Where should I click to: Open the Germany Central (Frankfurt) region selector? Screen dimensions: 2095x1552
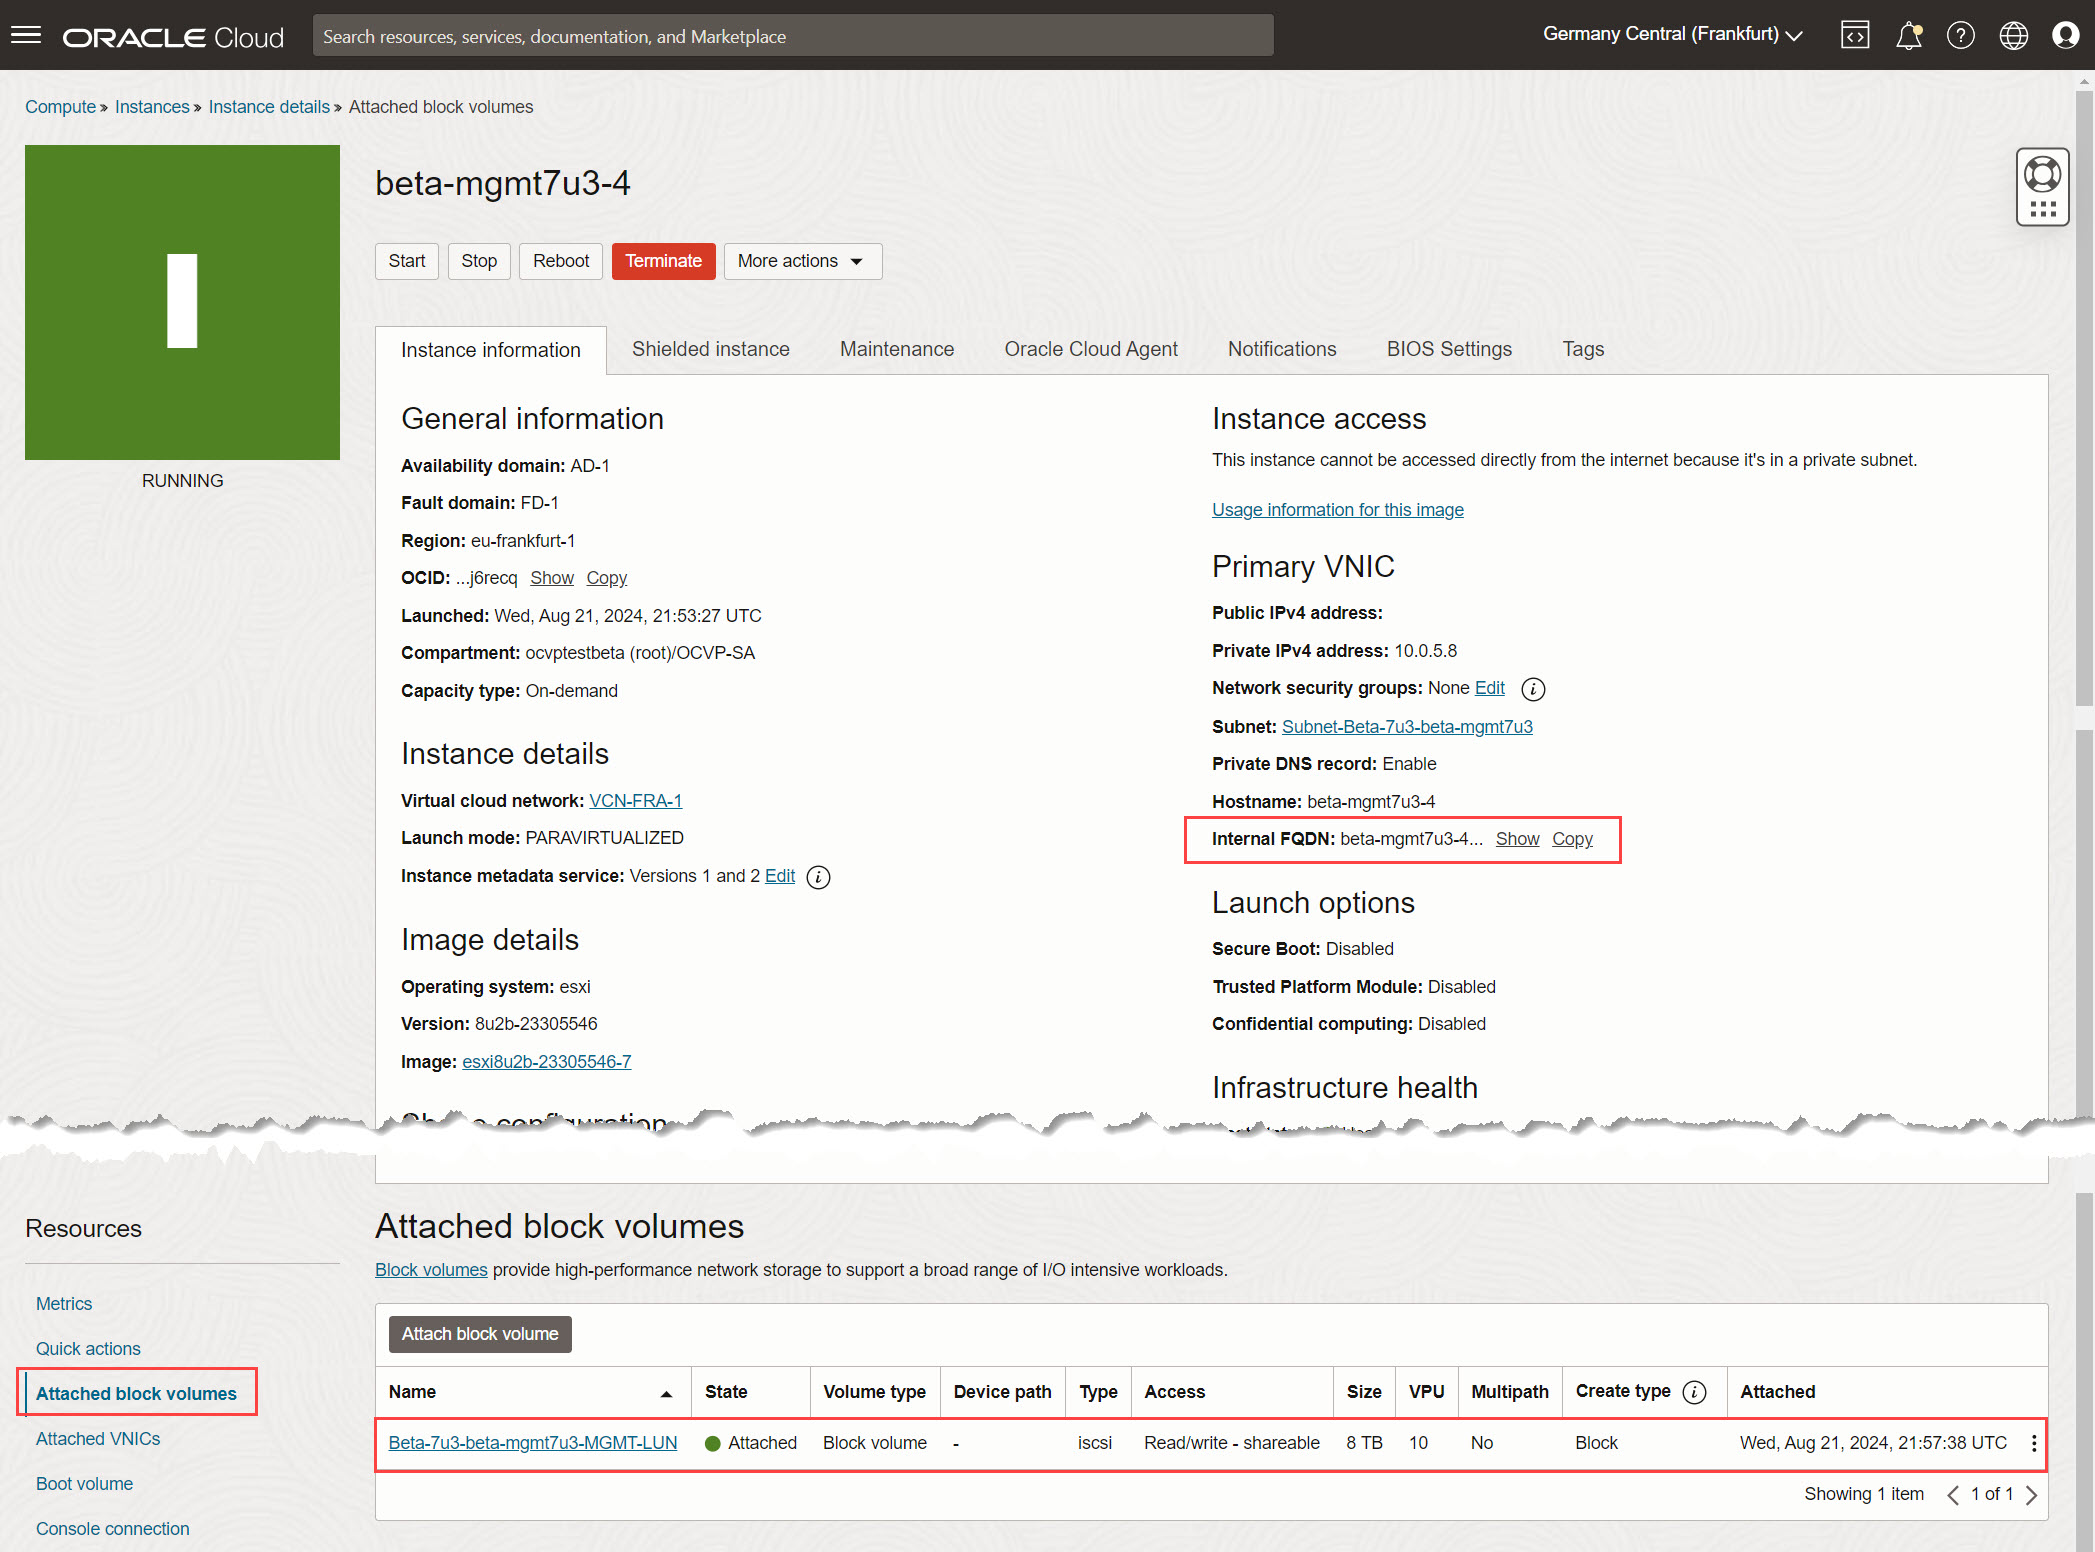tap(1671, 34)
